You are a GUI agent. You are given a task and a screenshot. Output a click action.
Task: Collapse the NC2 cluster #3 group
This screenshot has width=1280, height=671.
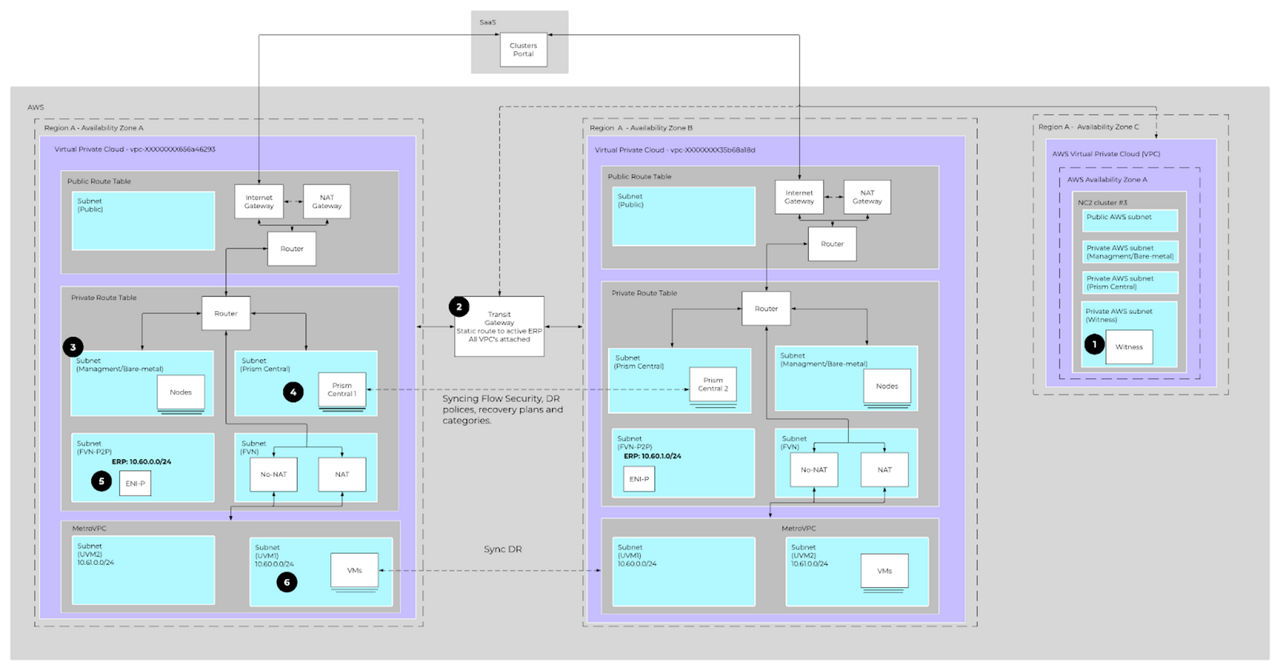click(1102, 202)
